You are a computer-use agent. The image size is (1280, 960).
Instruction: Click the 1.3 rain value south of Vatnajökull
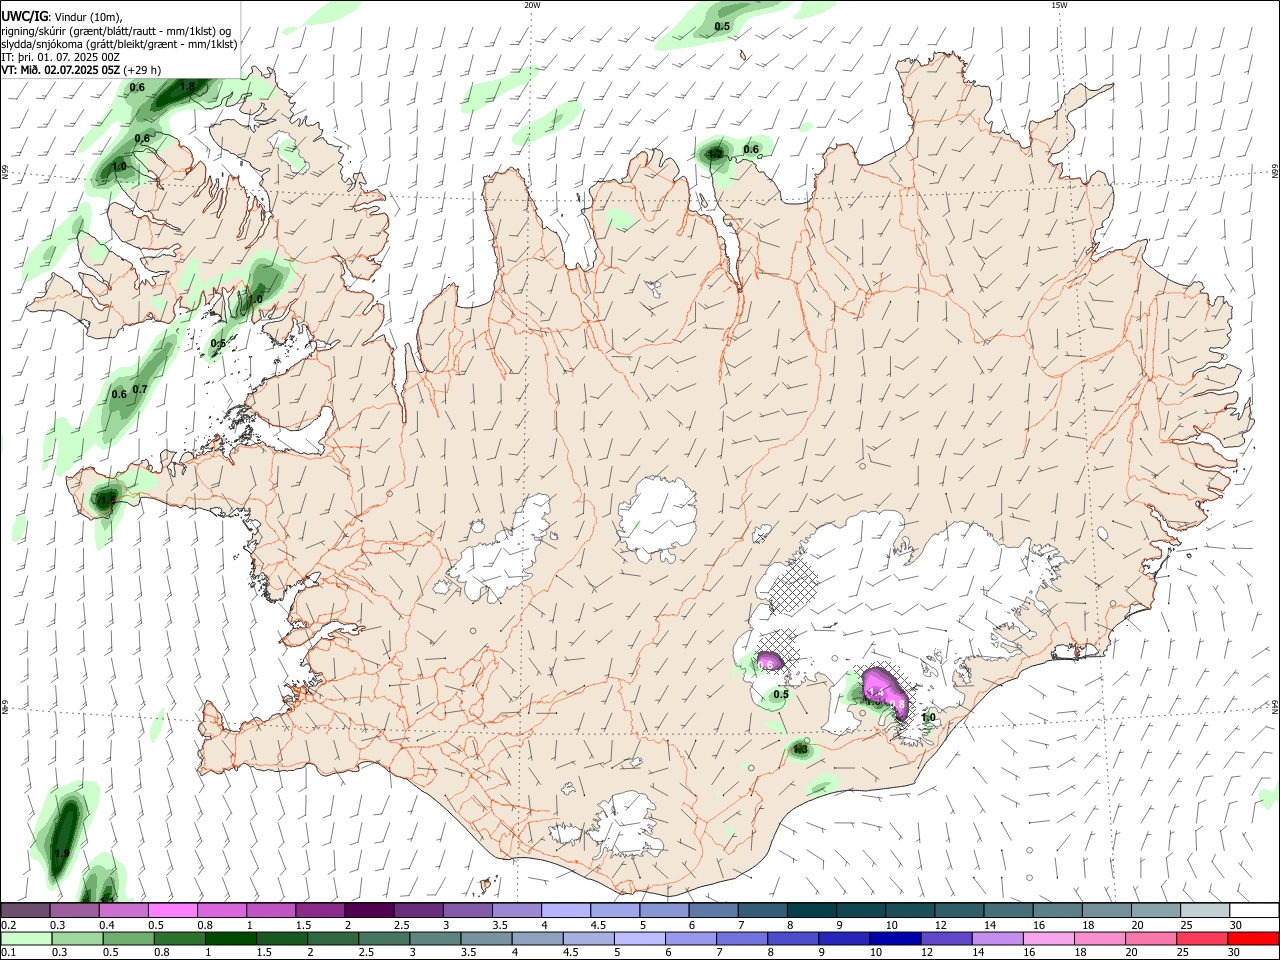(x=800, y=749)
